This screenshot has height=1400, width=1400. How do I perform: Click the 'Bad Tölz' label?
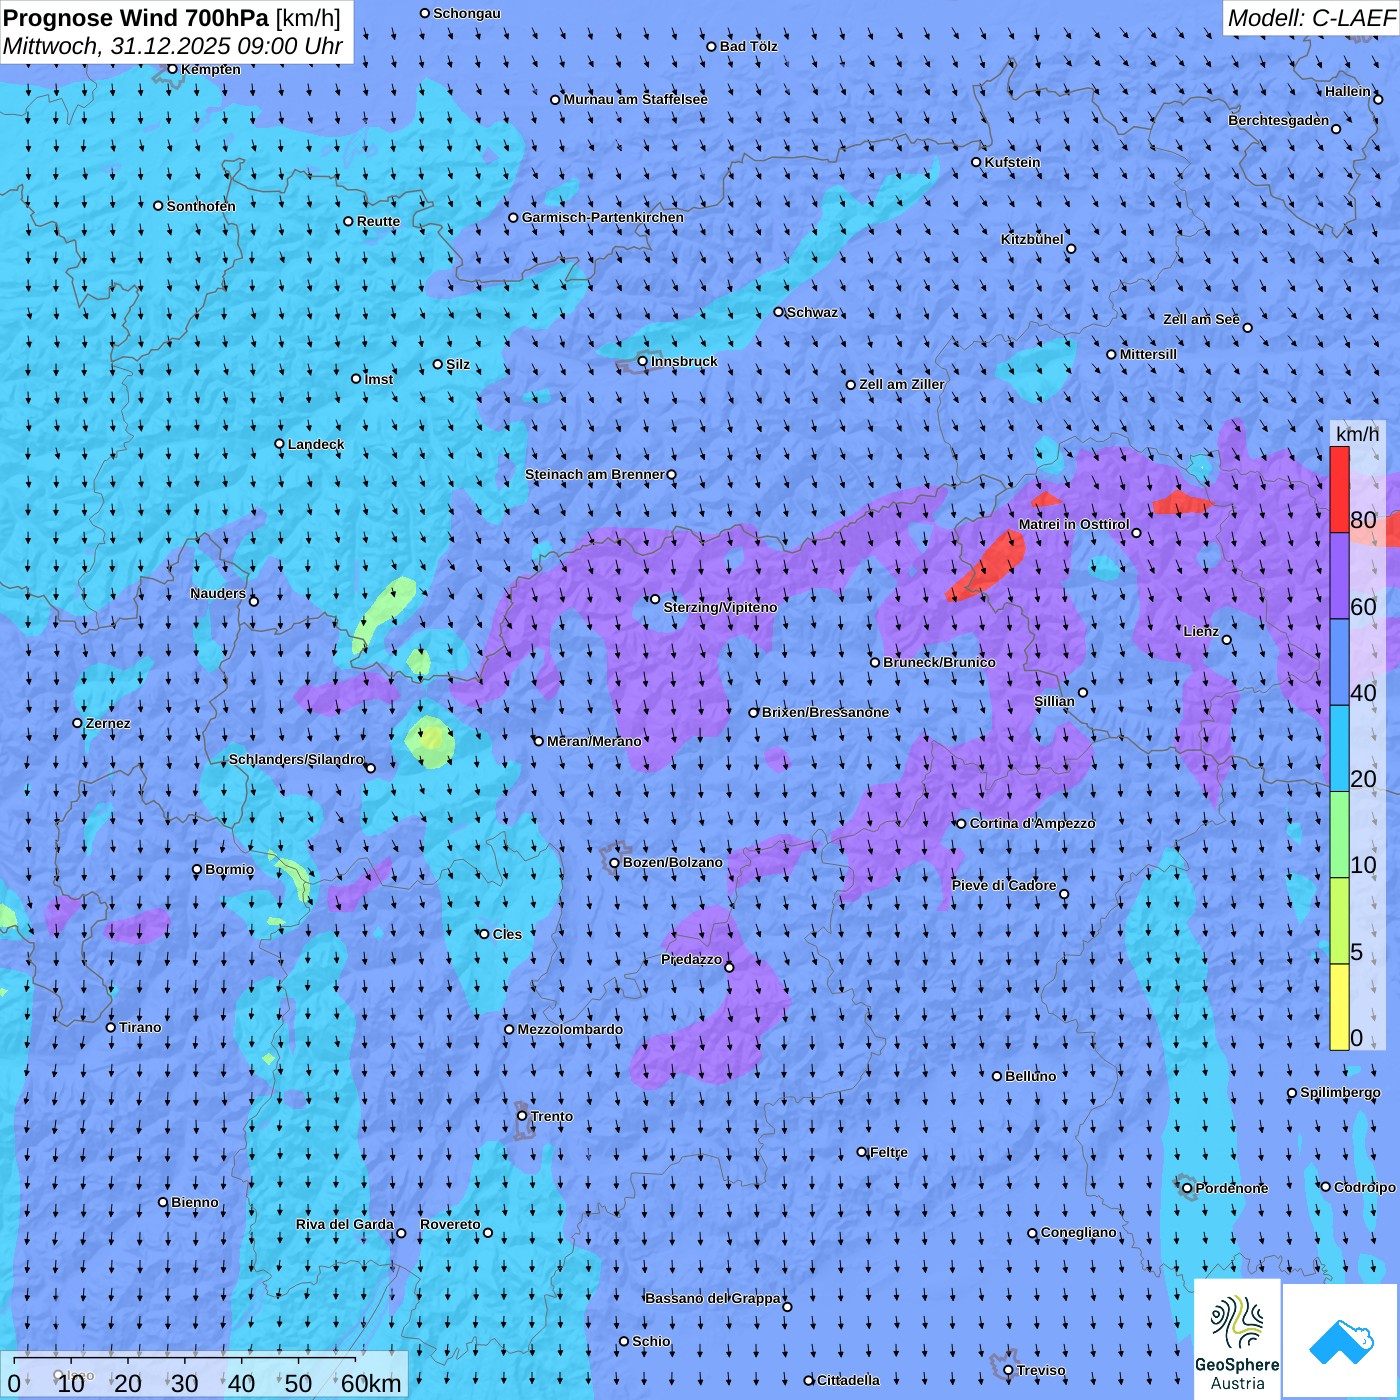coord(748,46)
